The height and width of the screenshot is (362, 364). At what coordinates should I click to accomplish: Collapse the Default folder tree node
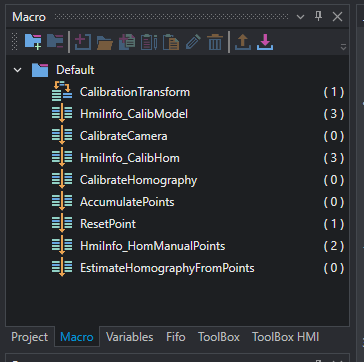tap(17, 70)
